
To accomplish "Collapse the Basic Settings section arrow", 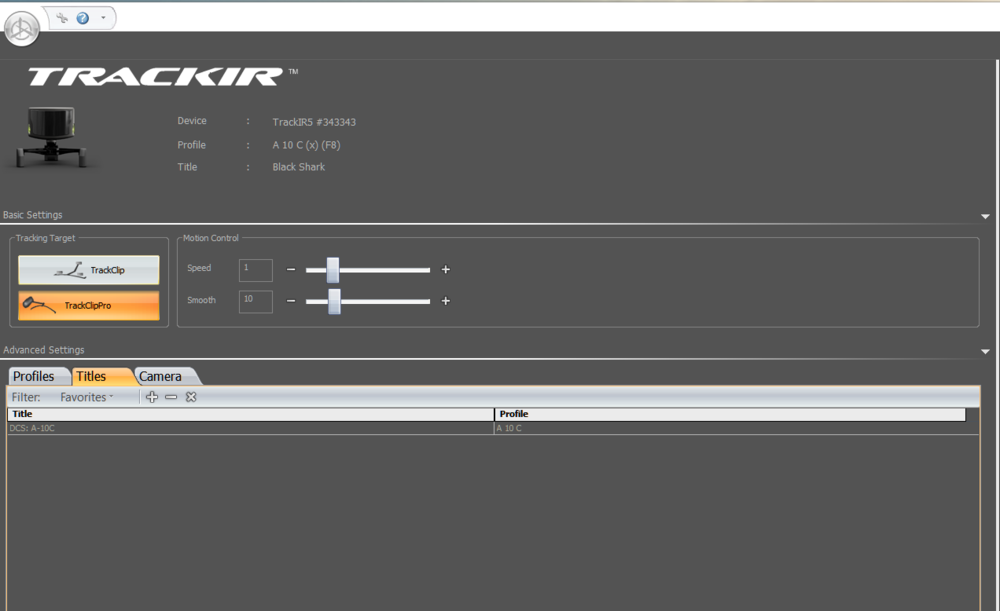I will tap(985, 217).
